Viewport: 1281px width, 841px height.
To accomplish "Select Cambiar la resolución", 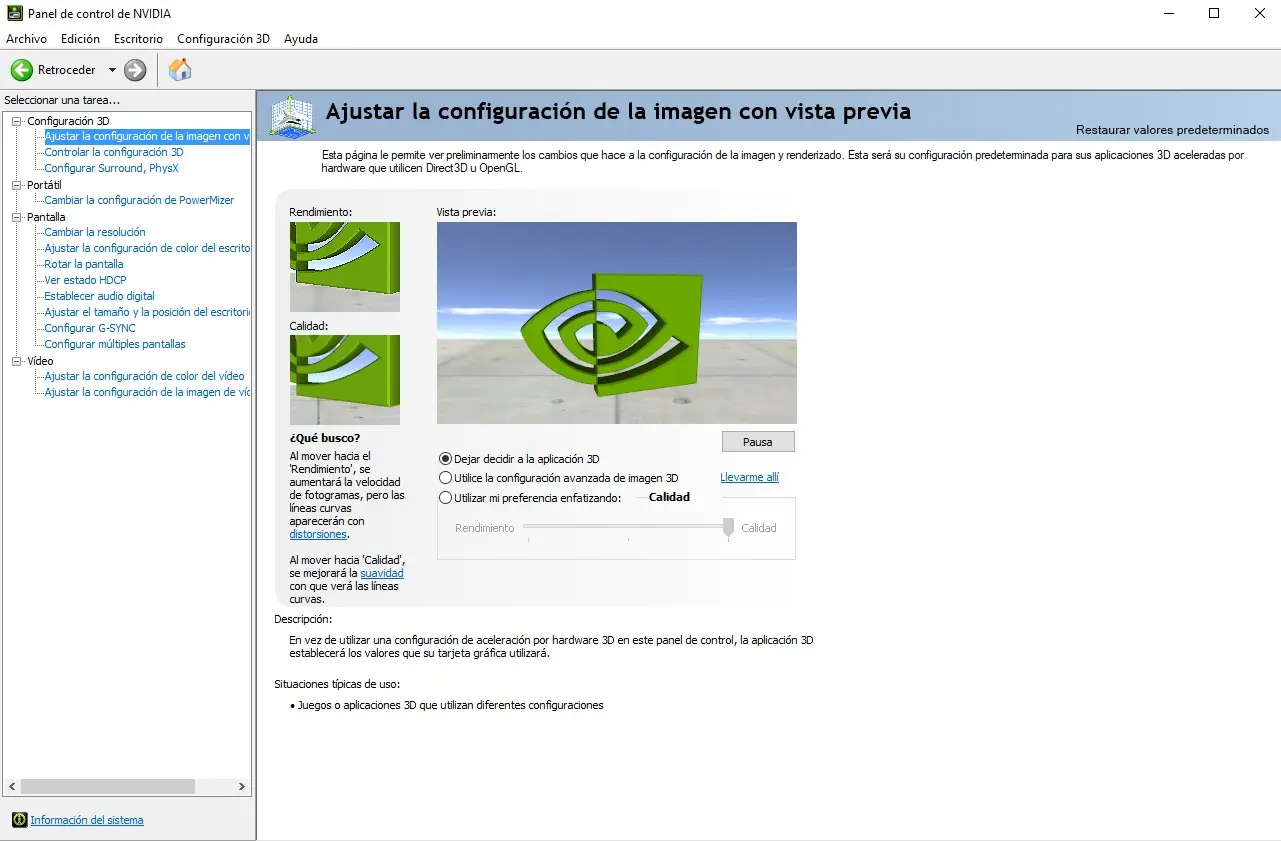I will (95, 232).
